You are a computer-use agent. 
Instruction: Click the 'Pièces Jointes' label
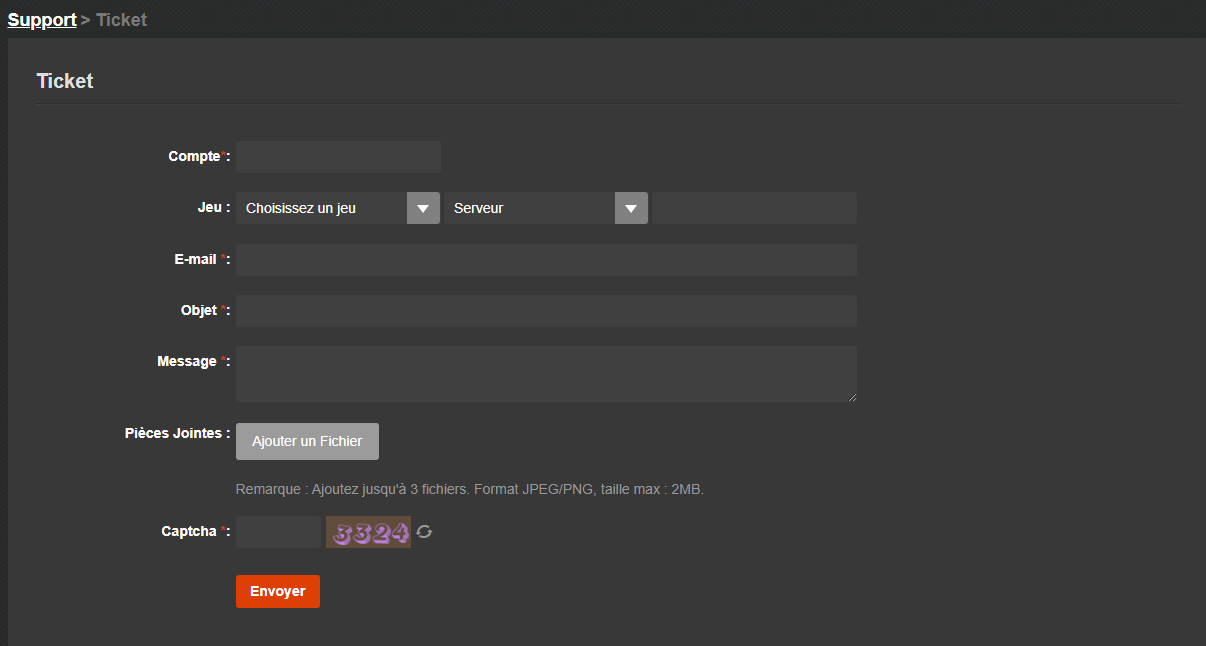coord(173,434)
